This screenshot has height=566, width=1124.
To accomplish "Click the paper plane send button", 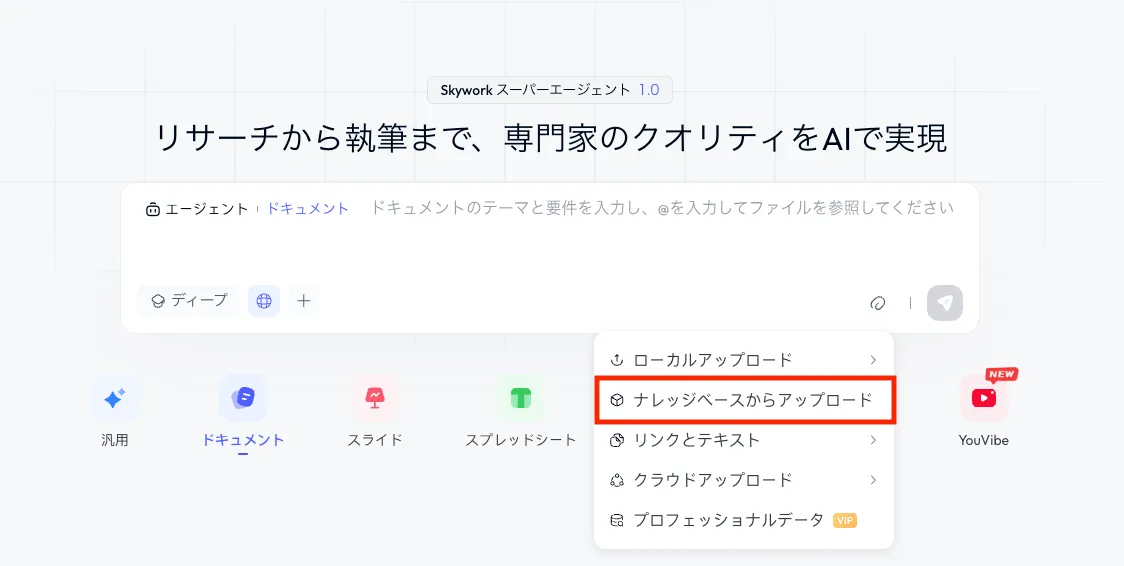I will coord(944,302).
